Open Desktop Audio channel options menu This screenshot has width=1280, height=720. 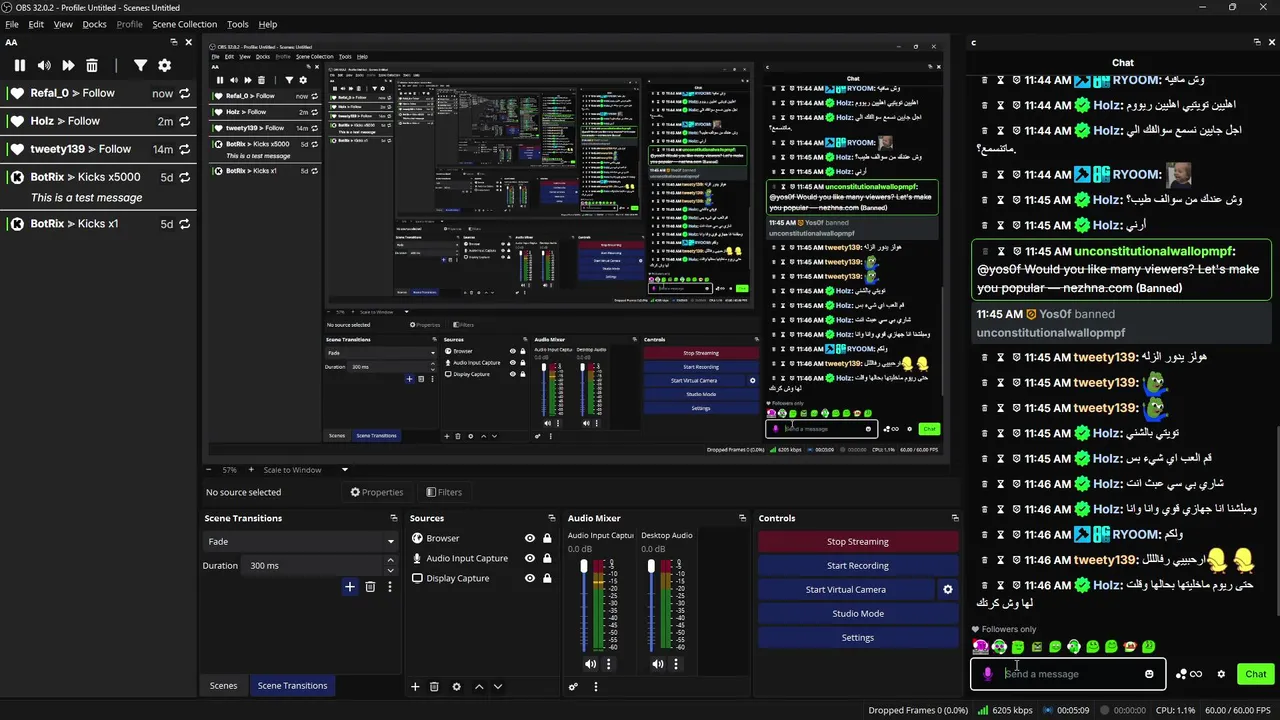676,664
